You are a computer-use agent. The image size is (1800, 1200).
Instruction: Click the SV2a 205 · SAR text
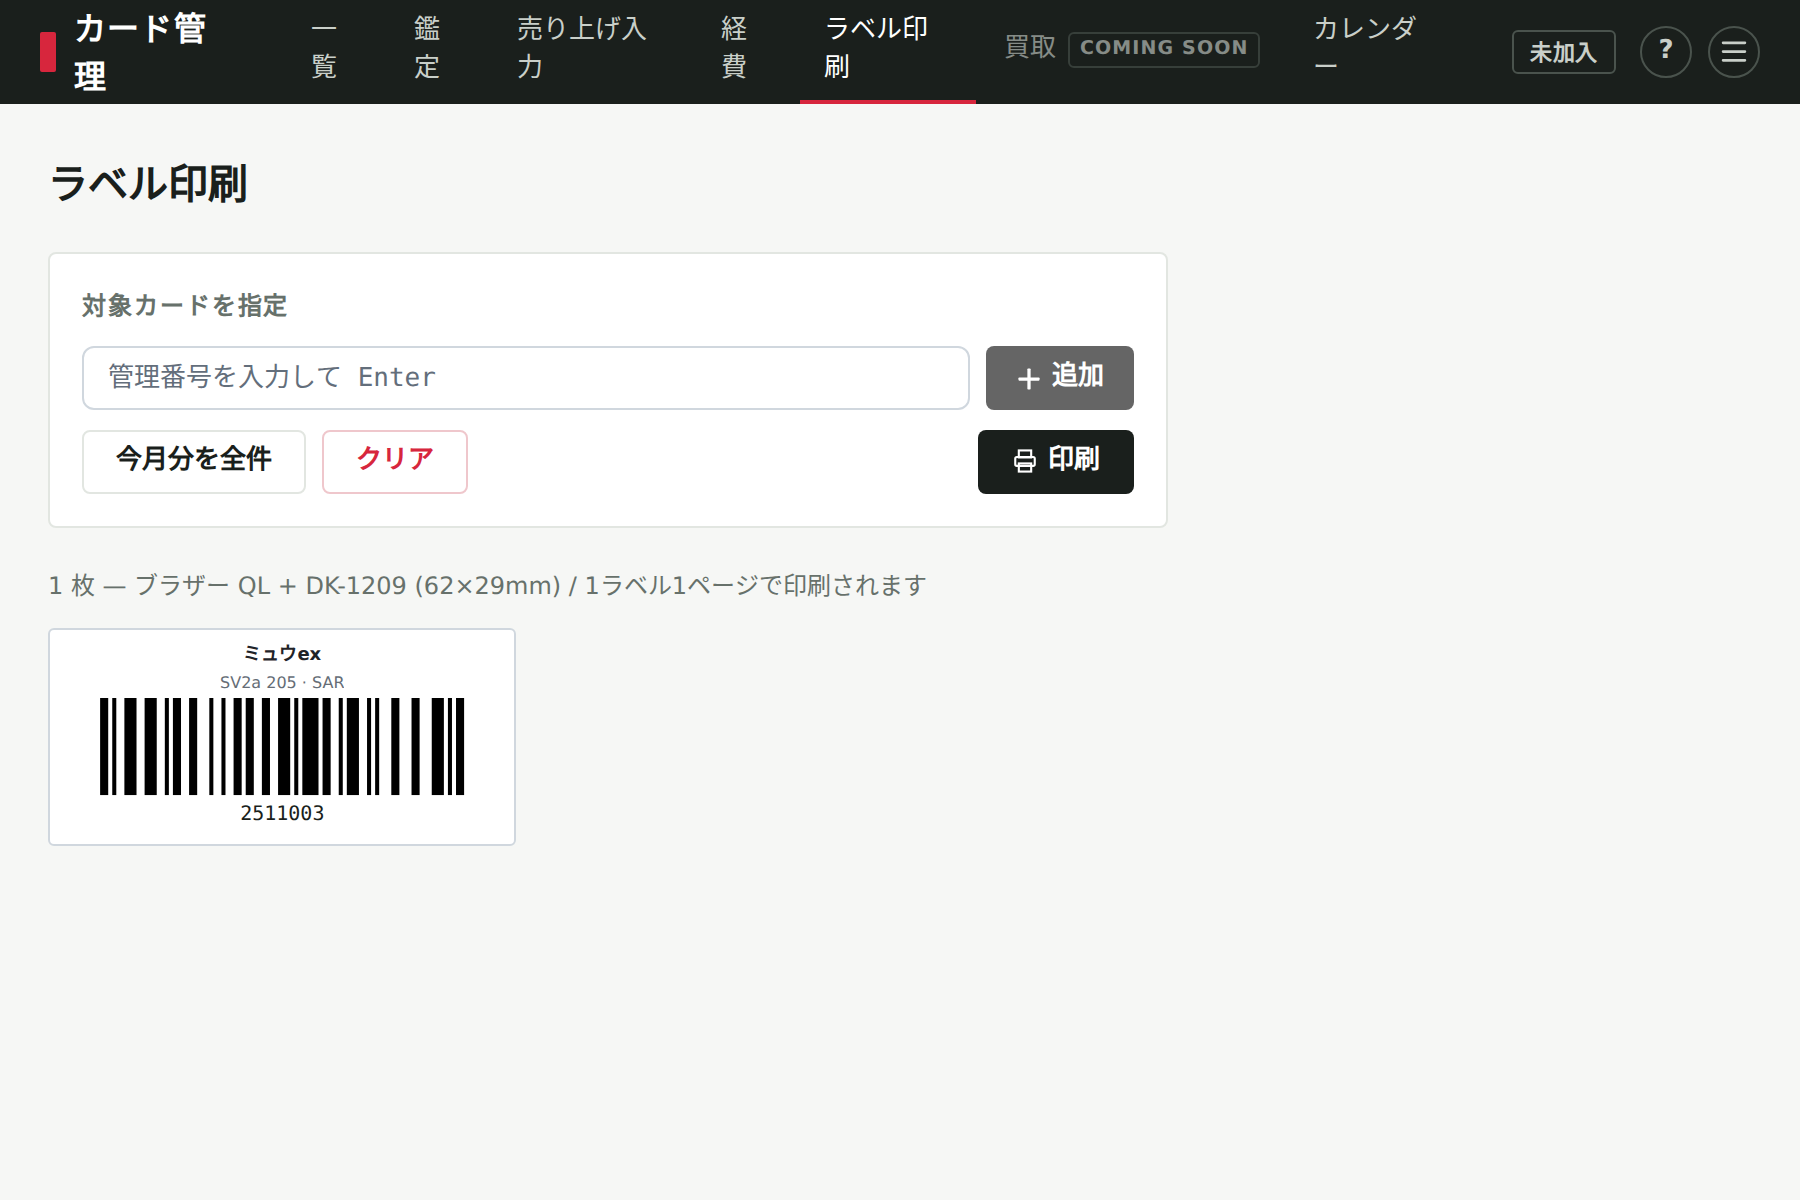tap(282, 682)
